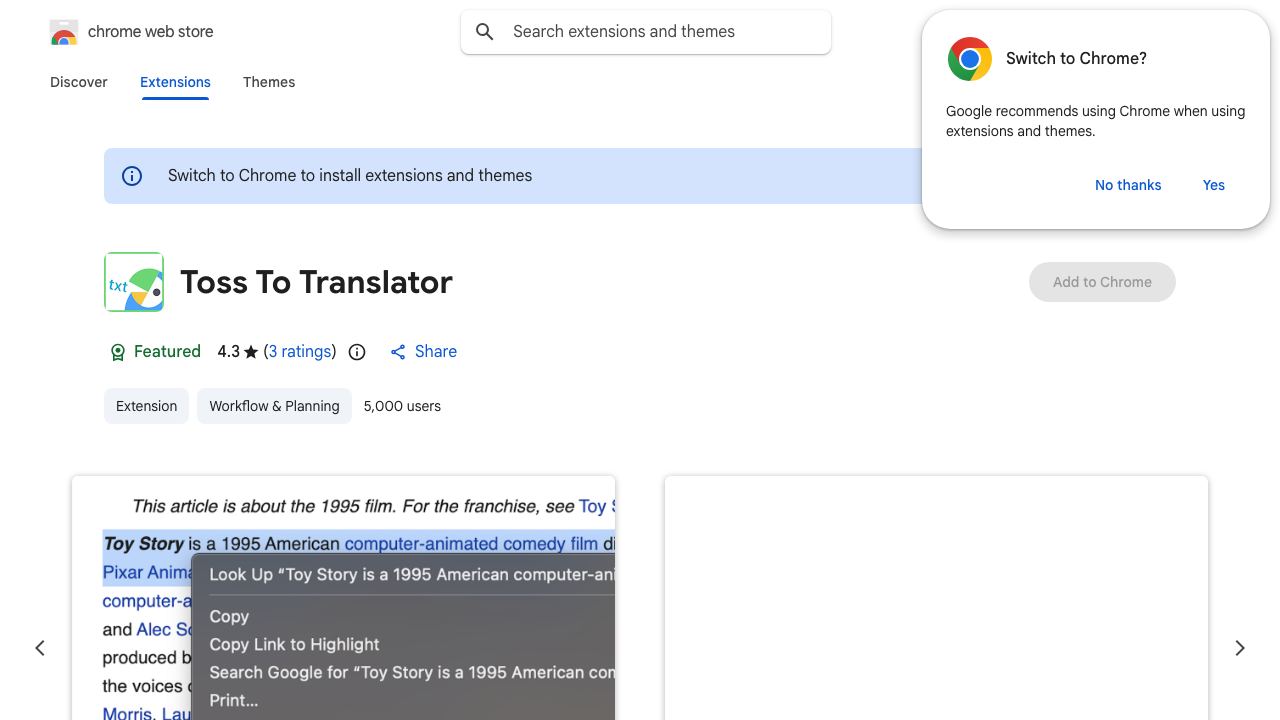The height and width of the screenshot is (720, 1280).
Task: Click the 5,000 users text
Action: click(x=402, y=406)
